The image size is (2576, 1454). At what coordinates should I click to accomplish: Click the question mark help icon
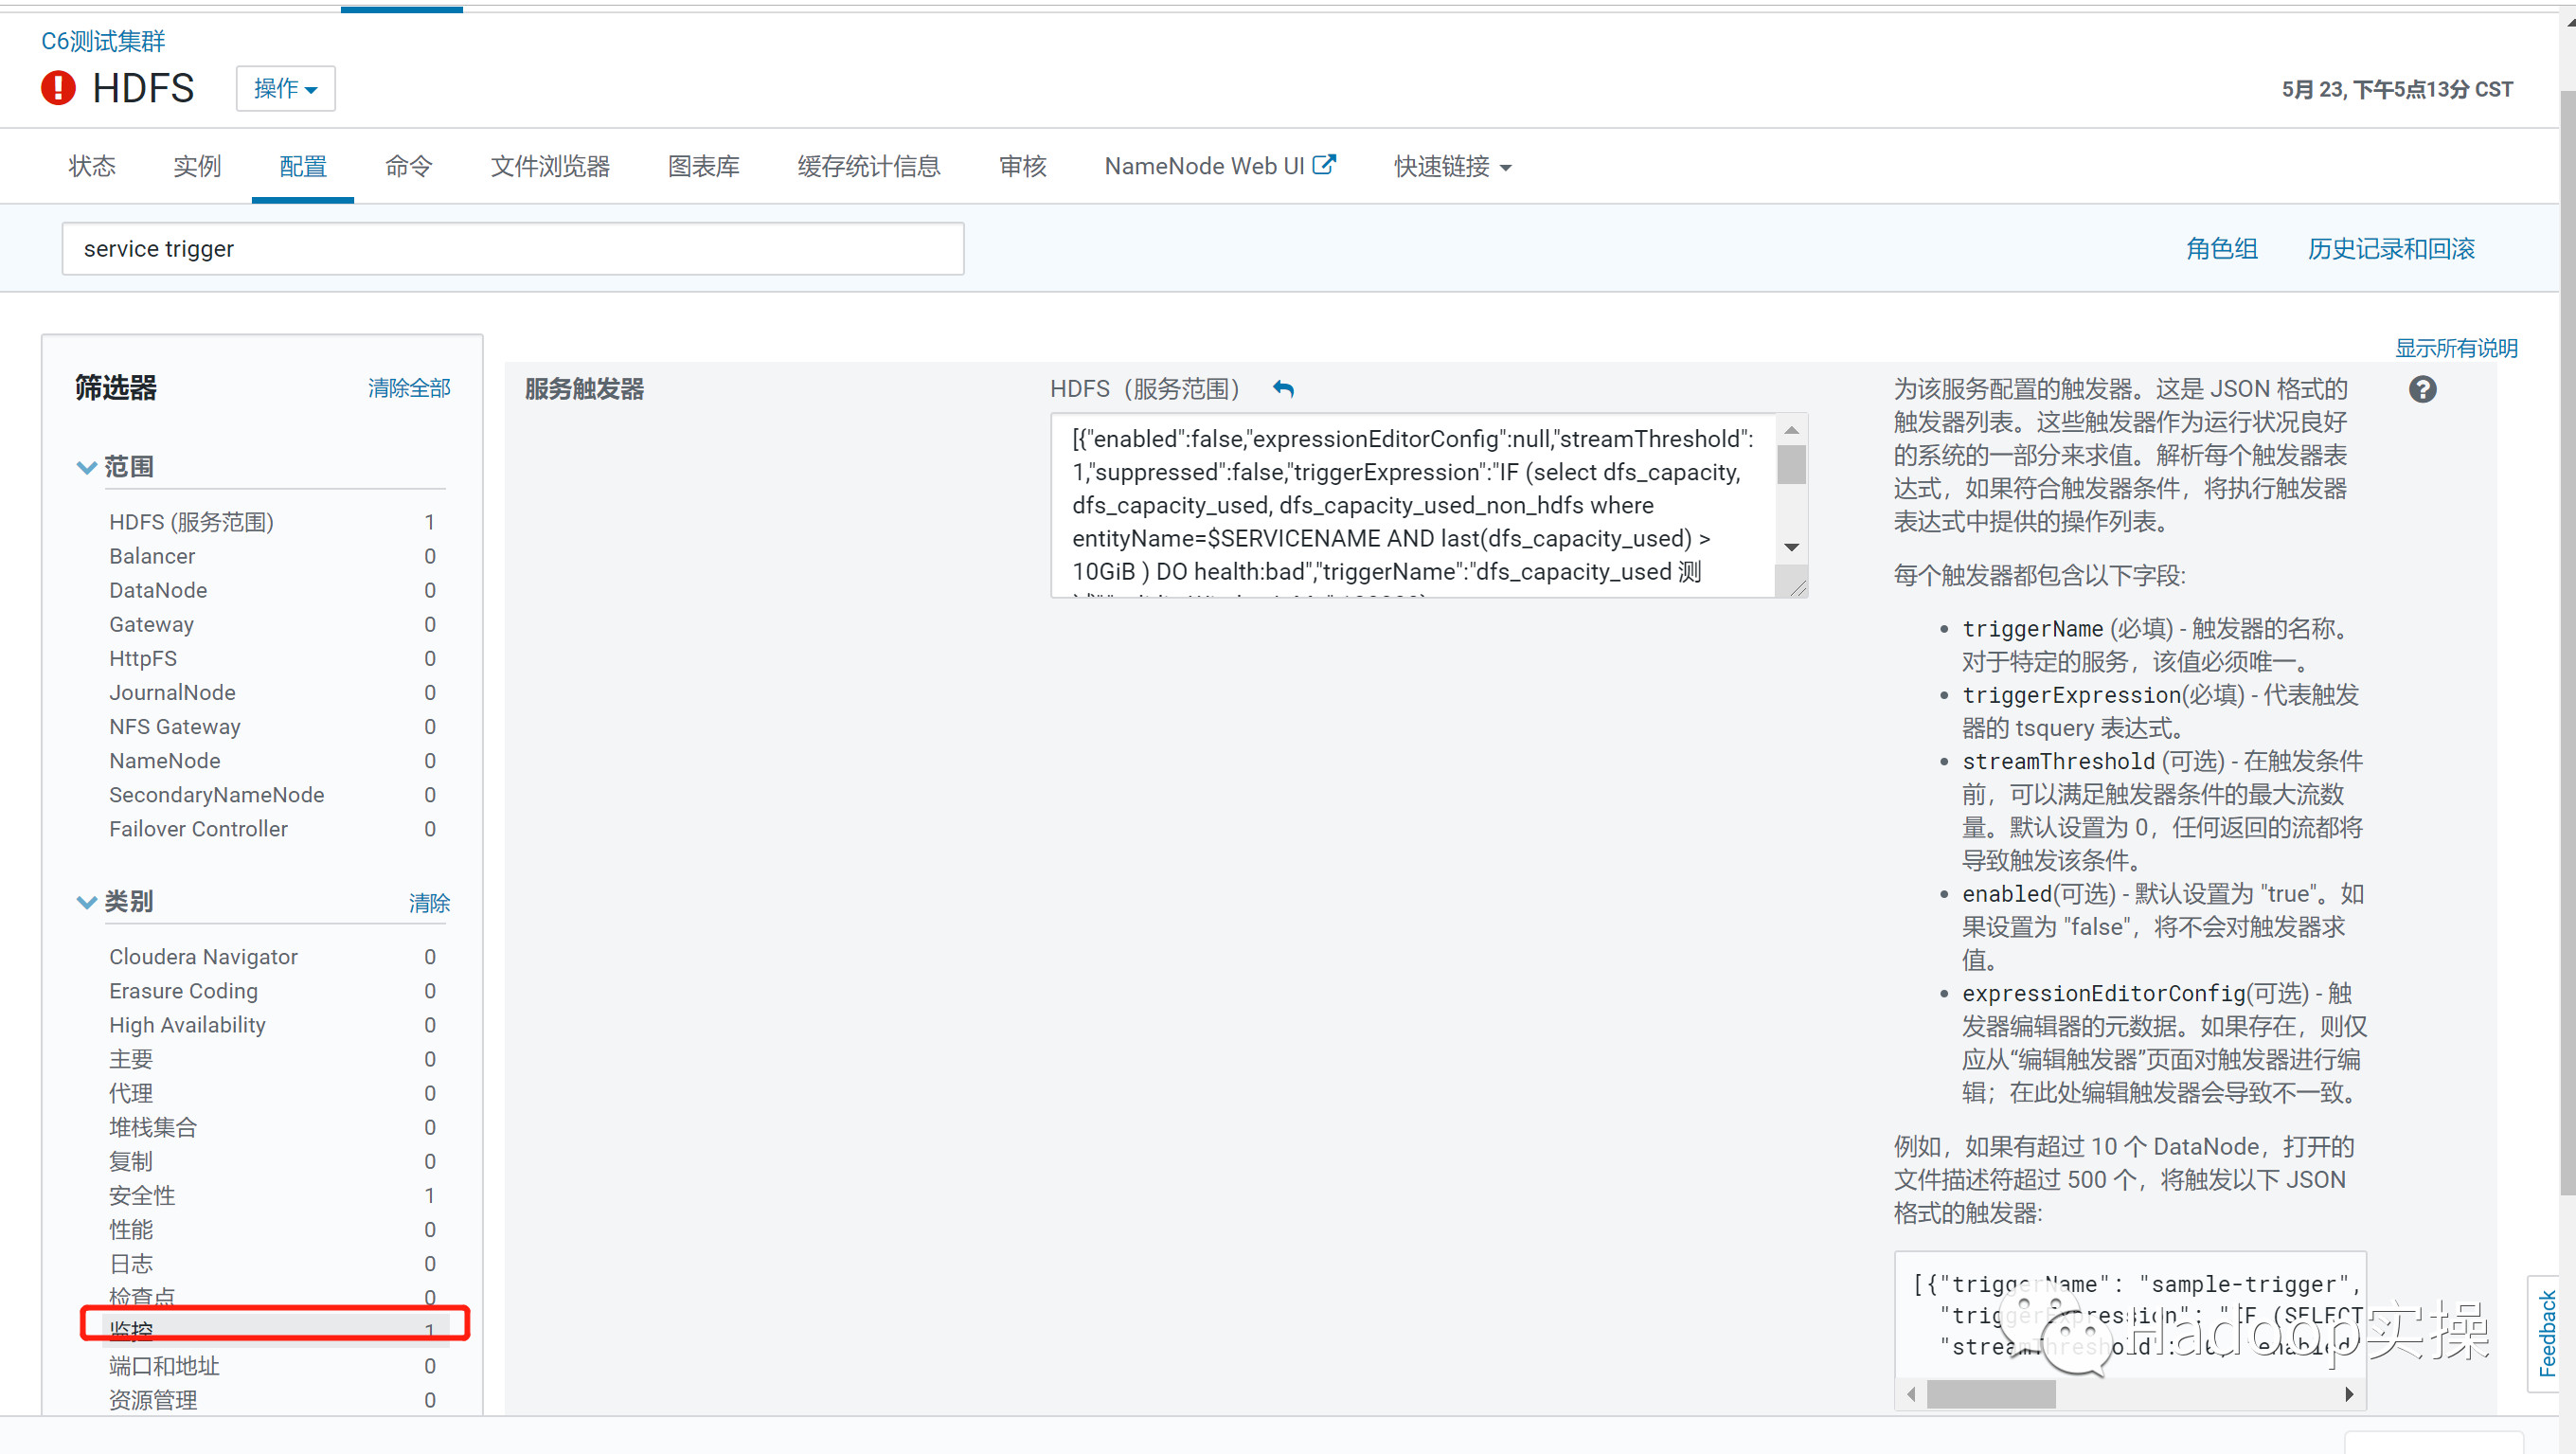coord(2422,389)
